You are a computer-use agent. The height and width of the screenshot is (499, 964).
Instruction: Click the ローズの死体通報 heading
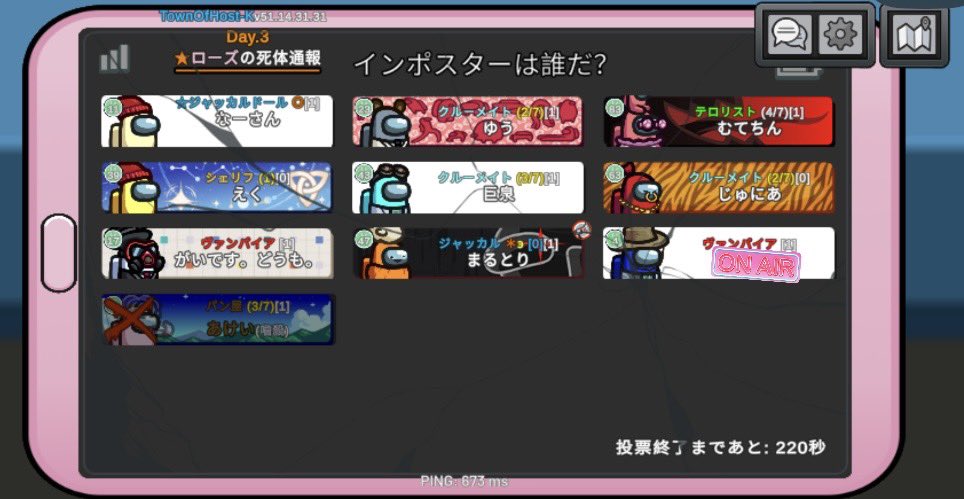(248, 59)
